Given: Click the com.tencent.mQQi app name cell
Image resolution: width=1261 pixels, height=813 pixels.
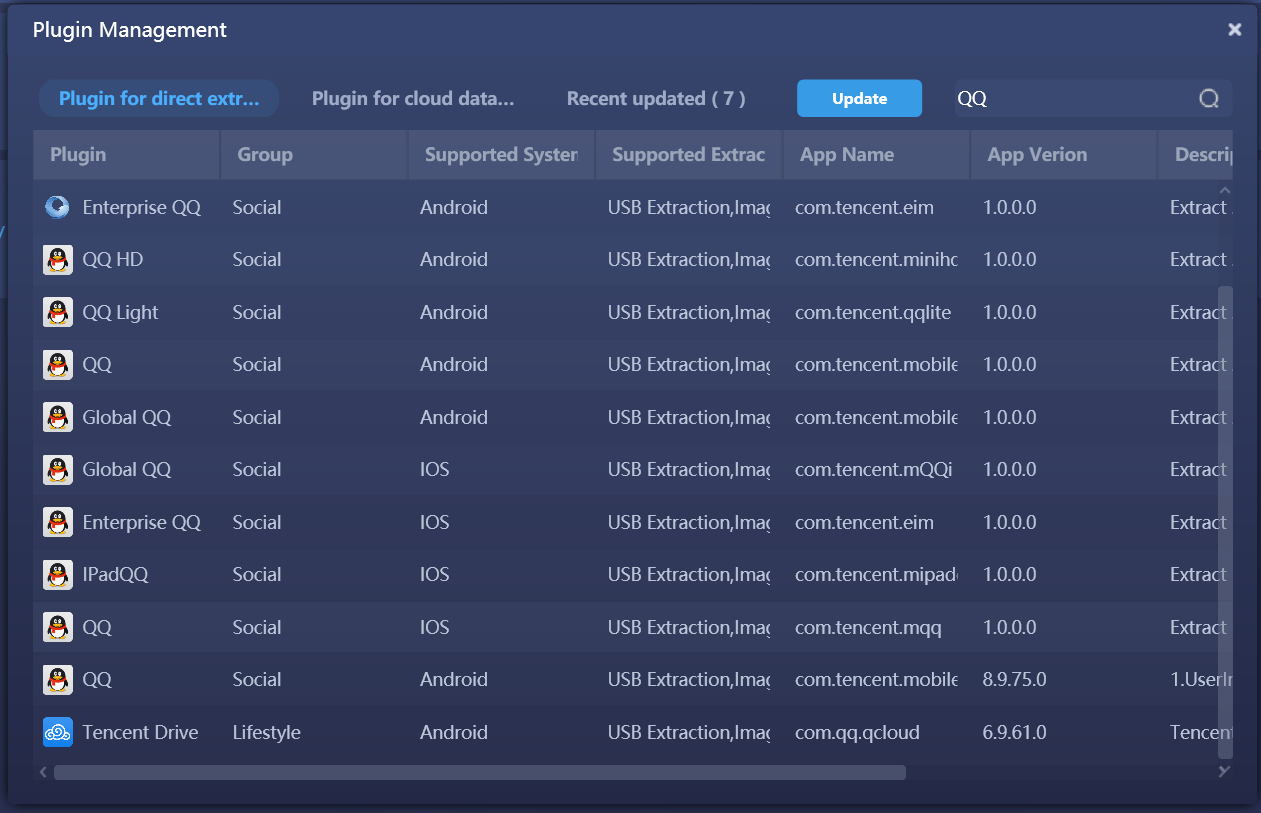Looking at the screenshot, I should 874,469.
